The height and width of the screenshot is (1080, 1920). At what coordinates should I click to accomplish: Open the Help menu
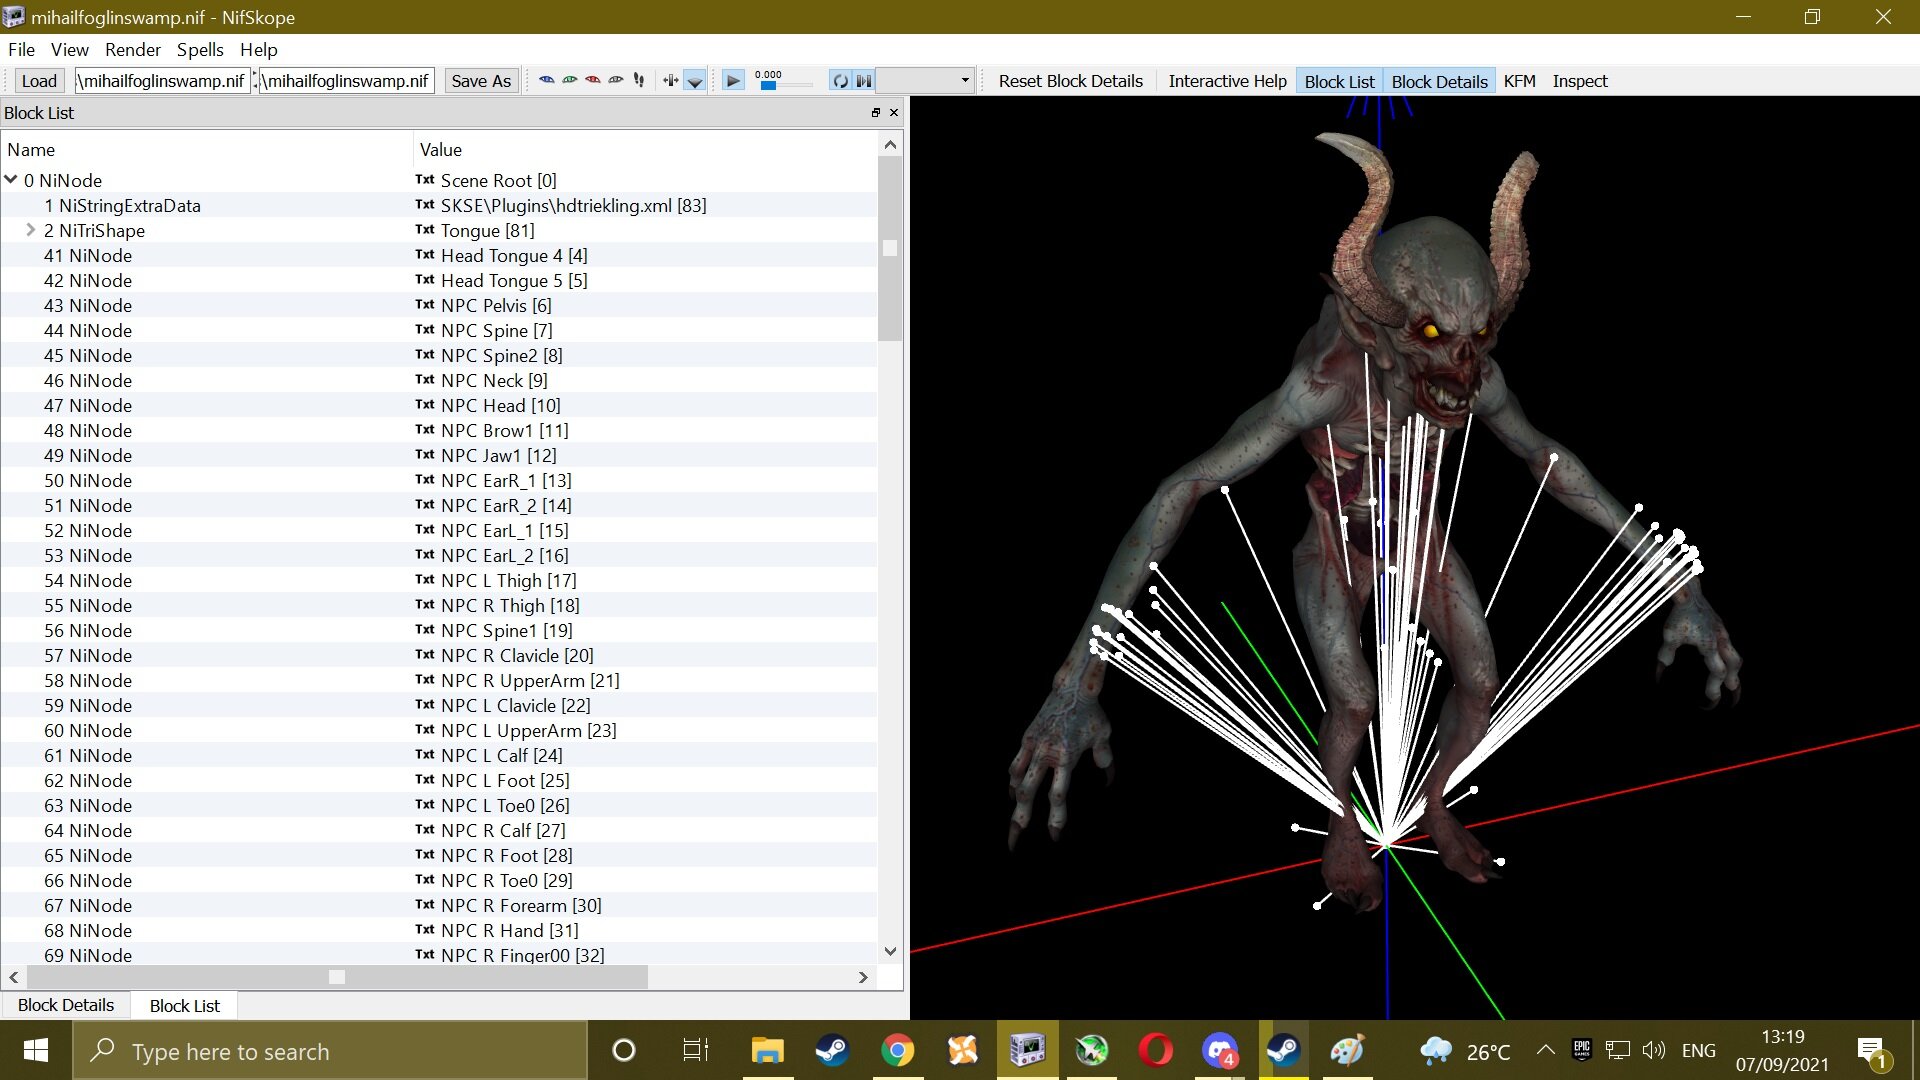[258, 49]
